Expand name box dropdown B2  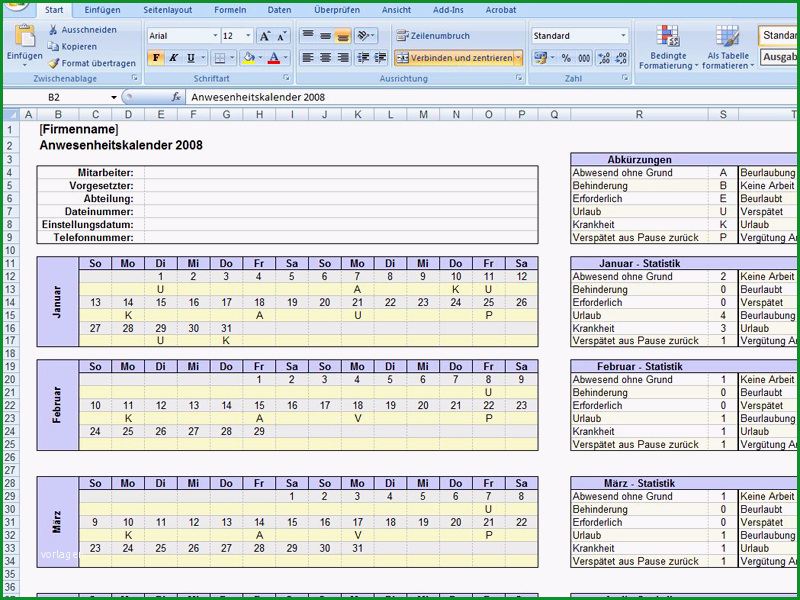click(x=114, y=97)
